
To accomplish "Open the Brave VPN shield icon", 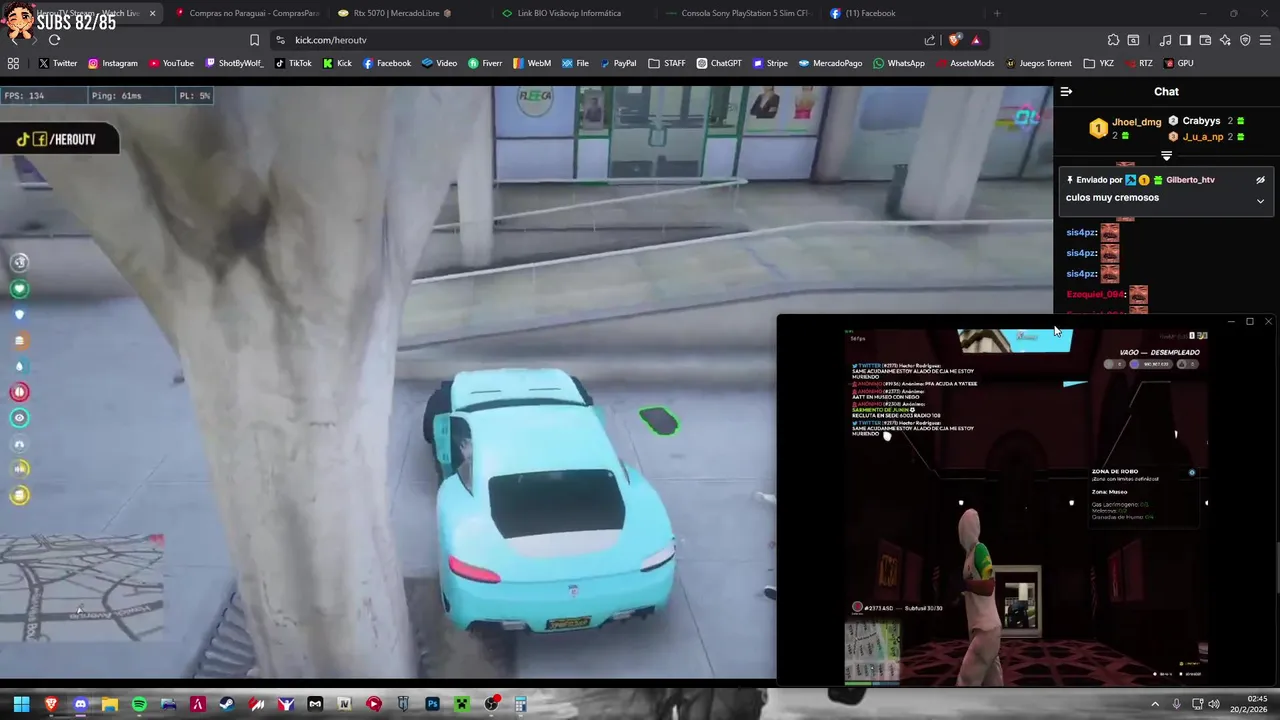I will tap(1245, 40).
